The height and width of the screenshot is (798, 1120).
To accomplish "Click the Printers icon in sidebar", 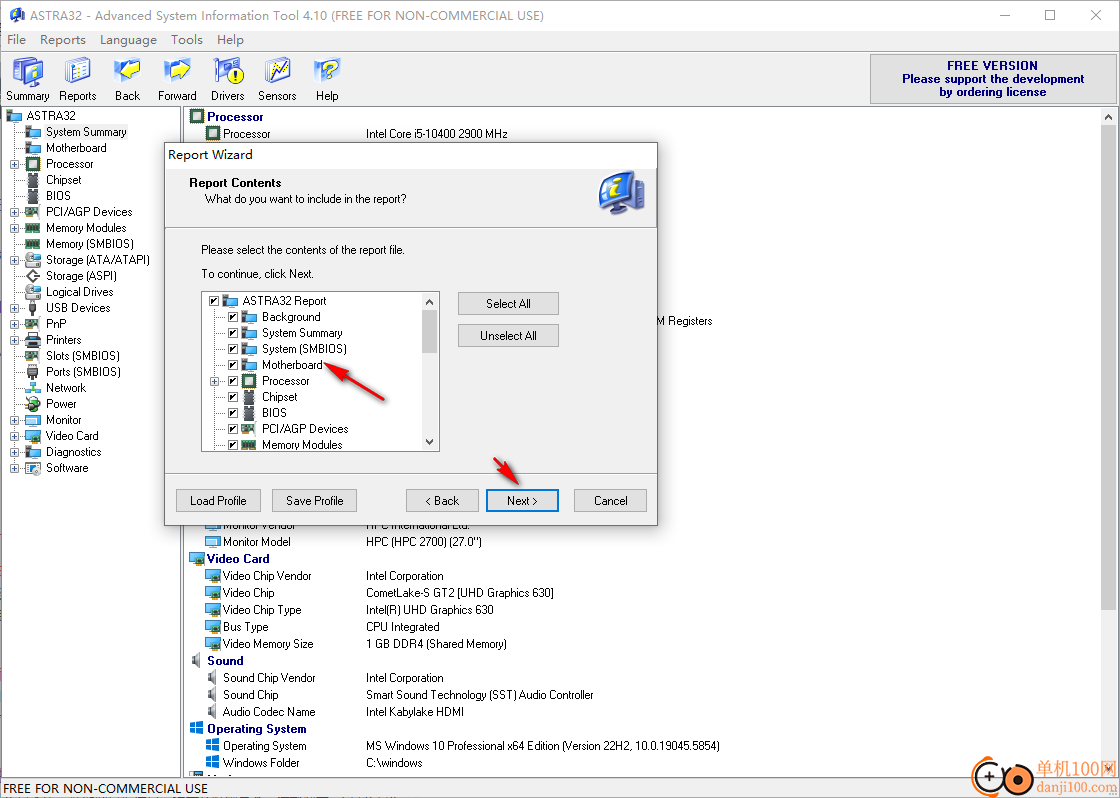I will click(33, 340).
